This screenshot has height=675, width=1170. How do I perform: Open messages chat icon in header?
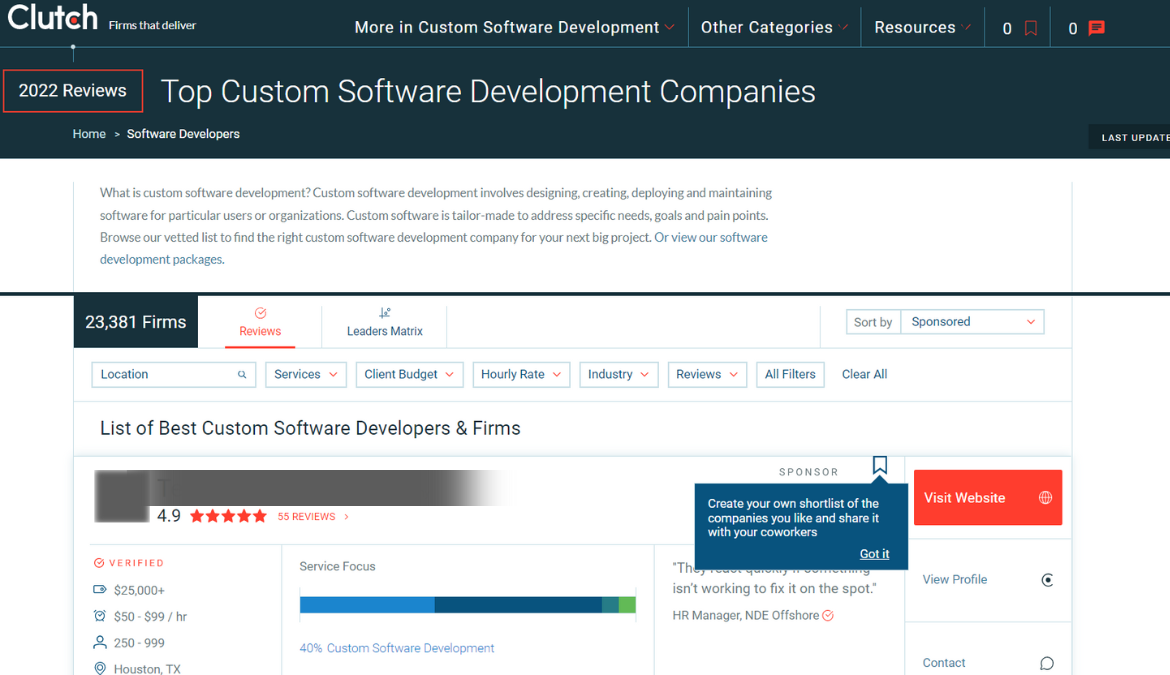point(1097,28)
